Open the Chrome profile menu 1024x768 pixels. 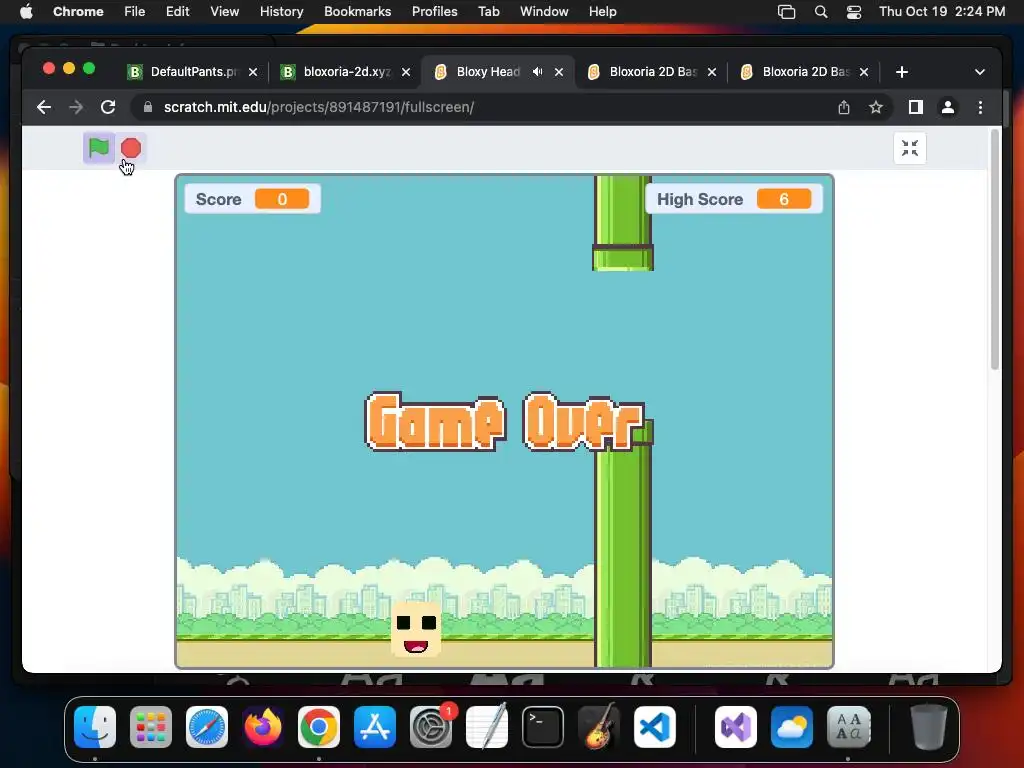(x=948, y=107)
